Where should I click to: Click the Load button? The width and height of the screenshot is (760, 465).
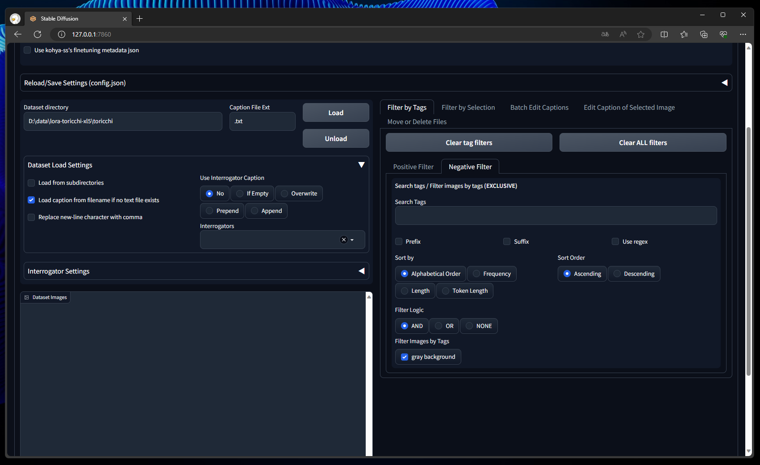tap(336, 113)
